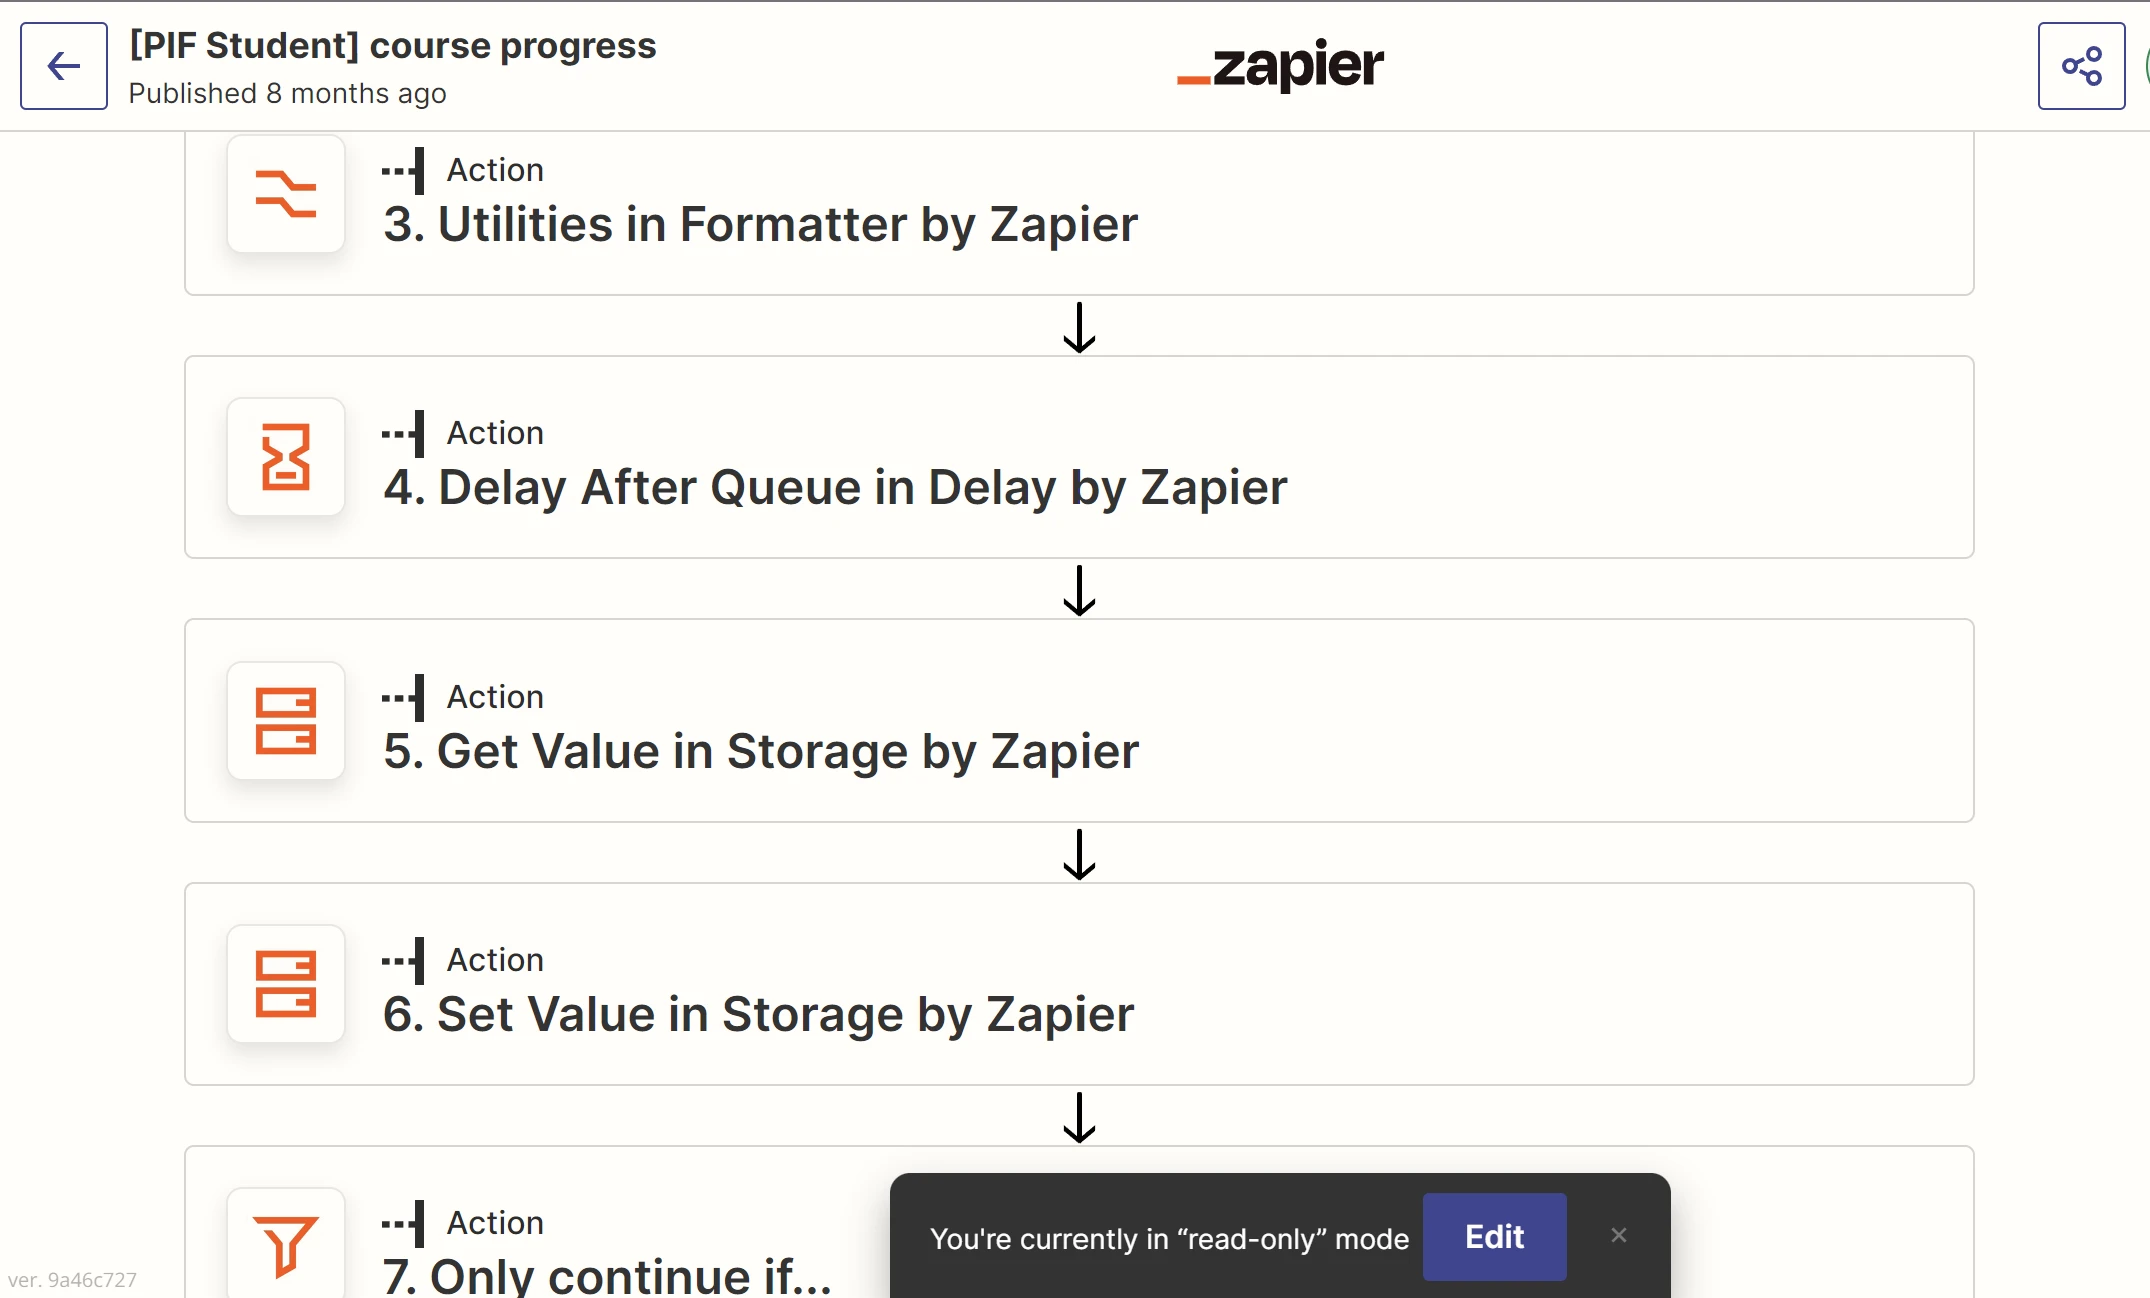Click the back arrow button
Viewport: 2150px width, 1298px height.
click(64, 66)
